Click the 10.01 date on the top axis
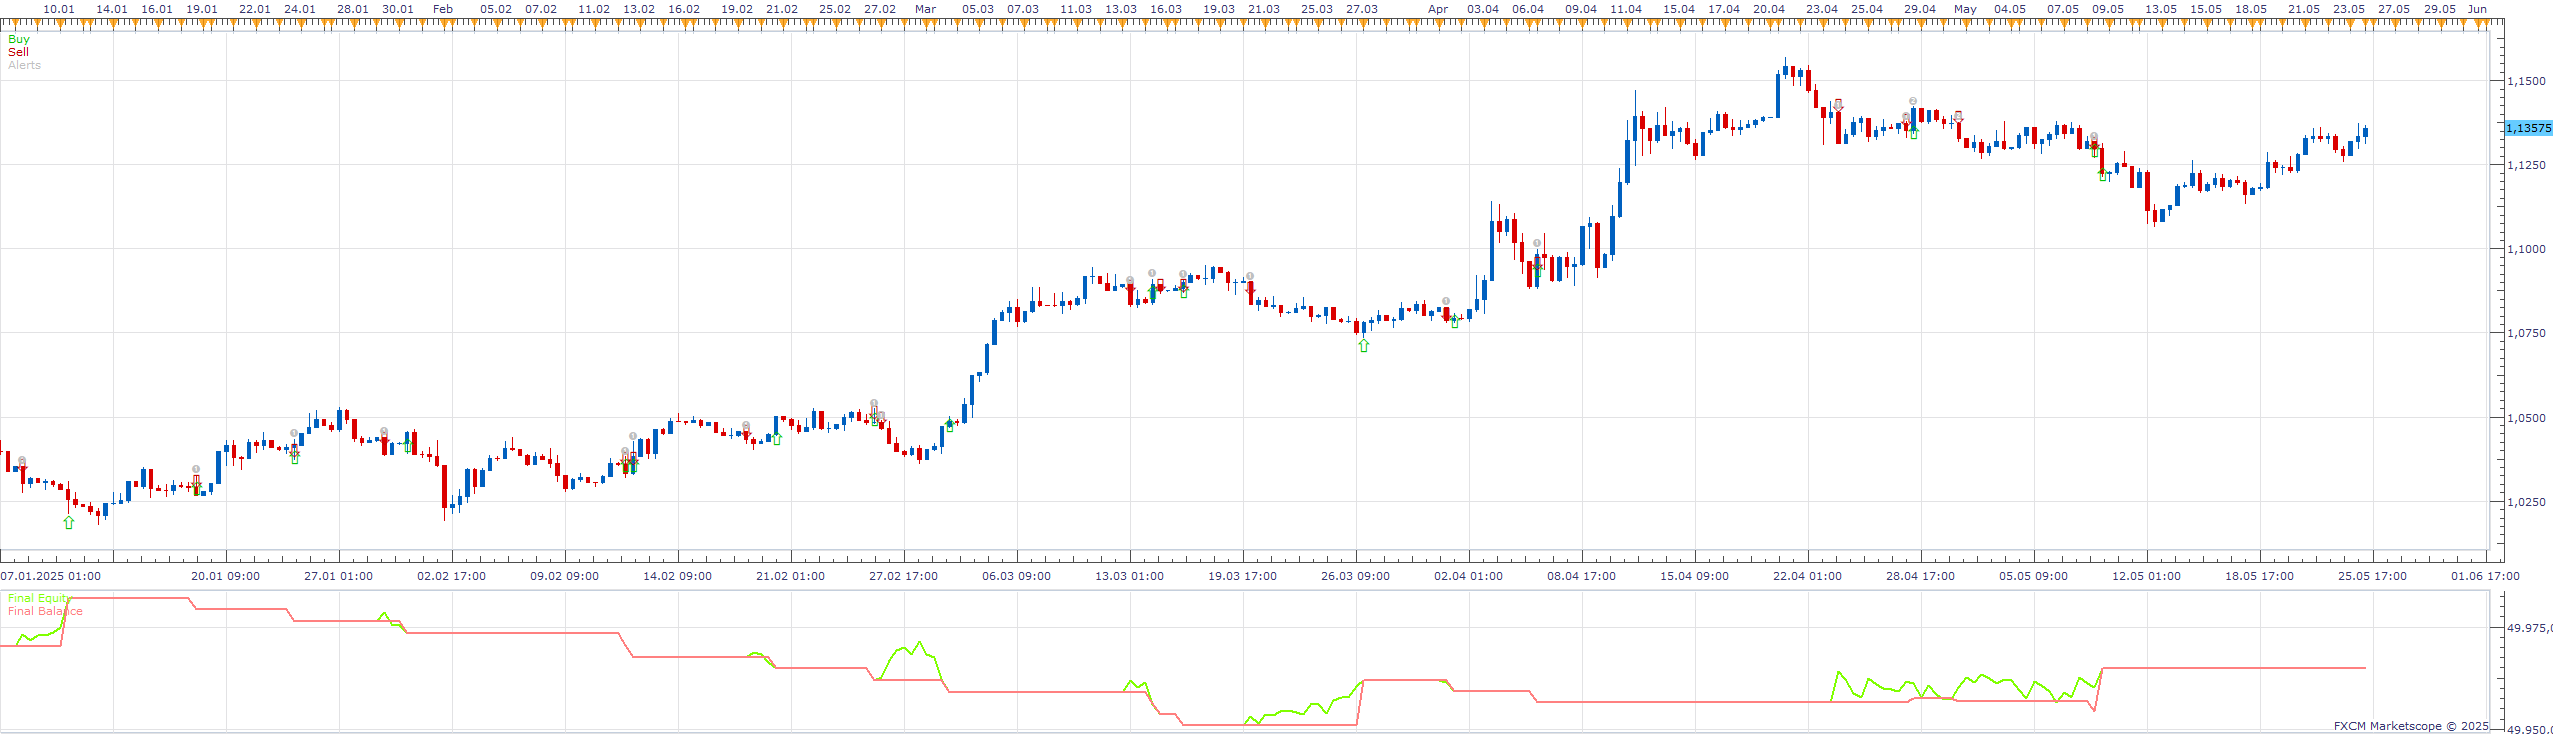2555x734 pixels. tap(60, 9)
